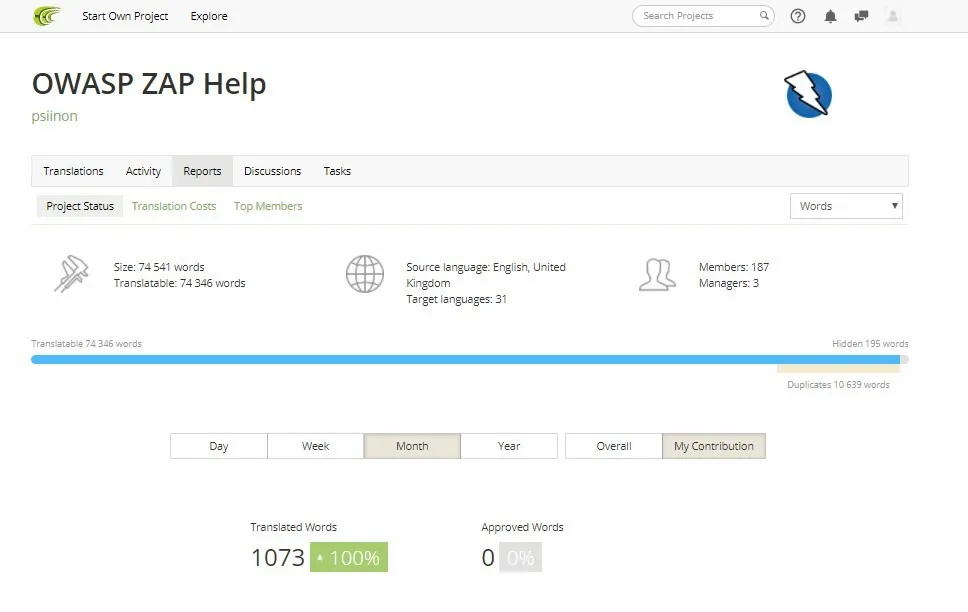The height and width of the screenshot is (612, 968).
Task: Click 'Managers: 3' text
Action: pos(728,283)
